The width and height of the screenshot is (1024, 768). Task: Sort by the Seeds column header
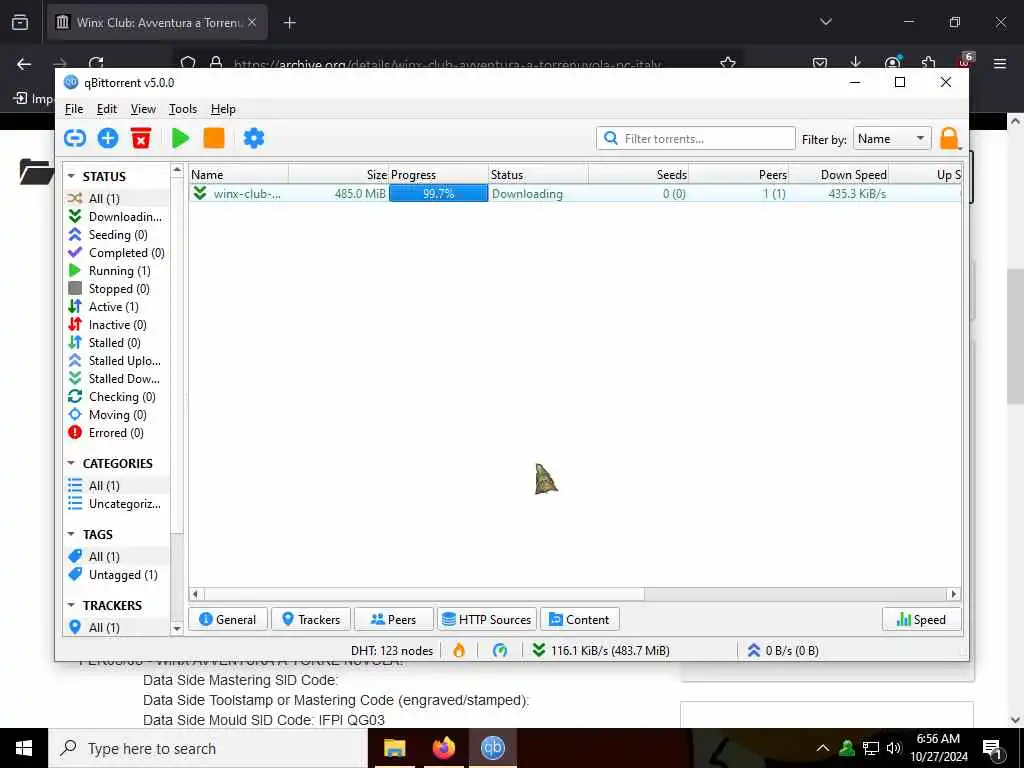[x=638, y=174]
